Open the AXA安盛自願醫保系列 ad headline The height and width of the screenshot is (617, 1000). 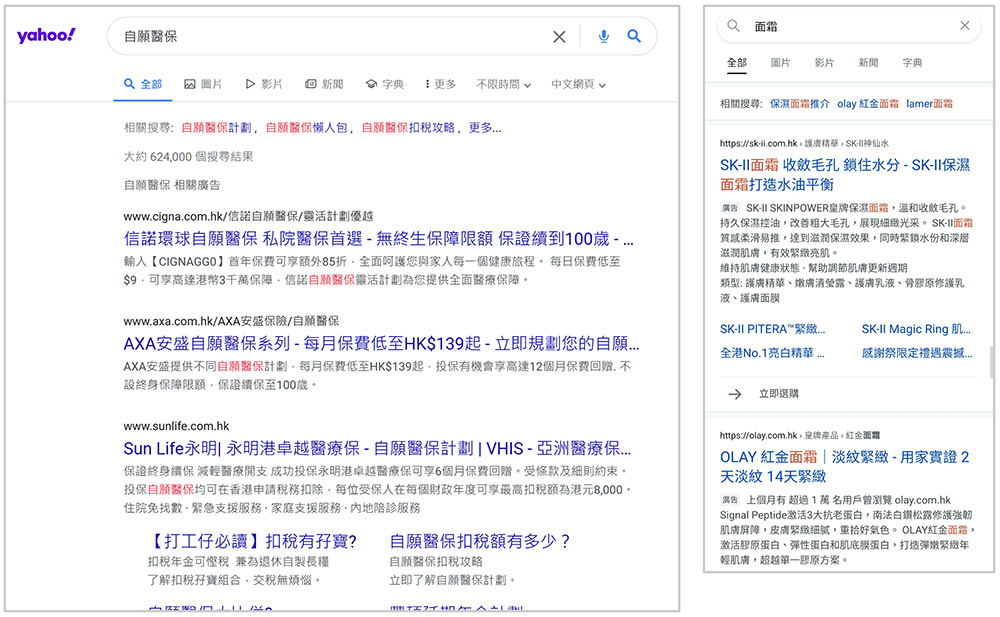(x=381, y=344)
